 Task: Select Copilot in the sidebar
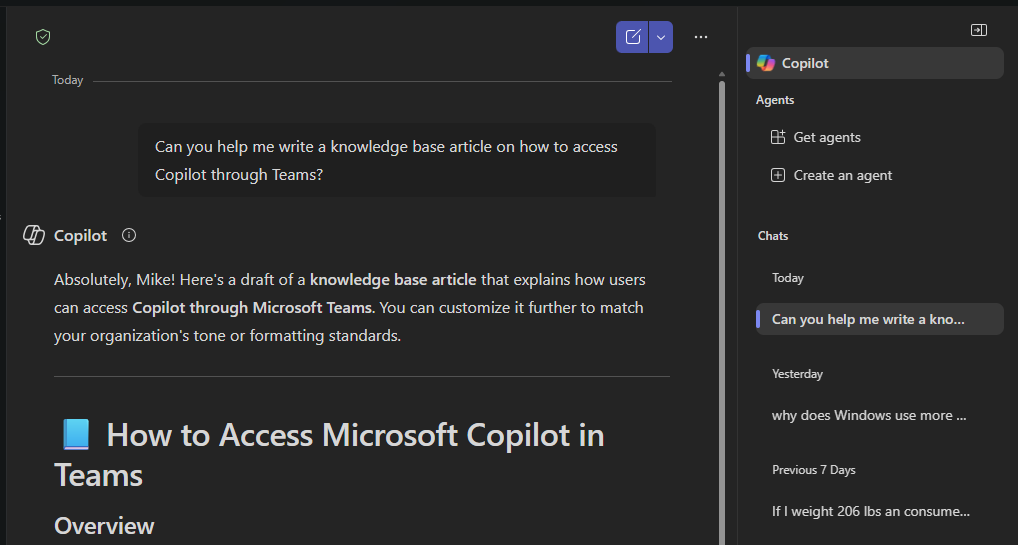click(805, 63)
